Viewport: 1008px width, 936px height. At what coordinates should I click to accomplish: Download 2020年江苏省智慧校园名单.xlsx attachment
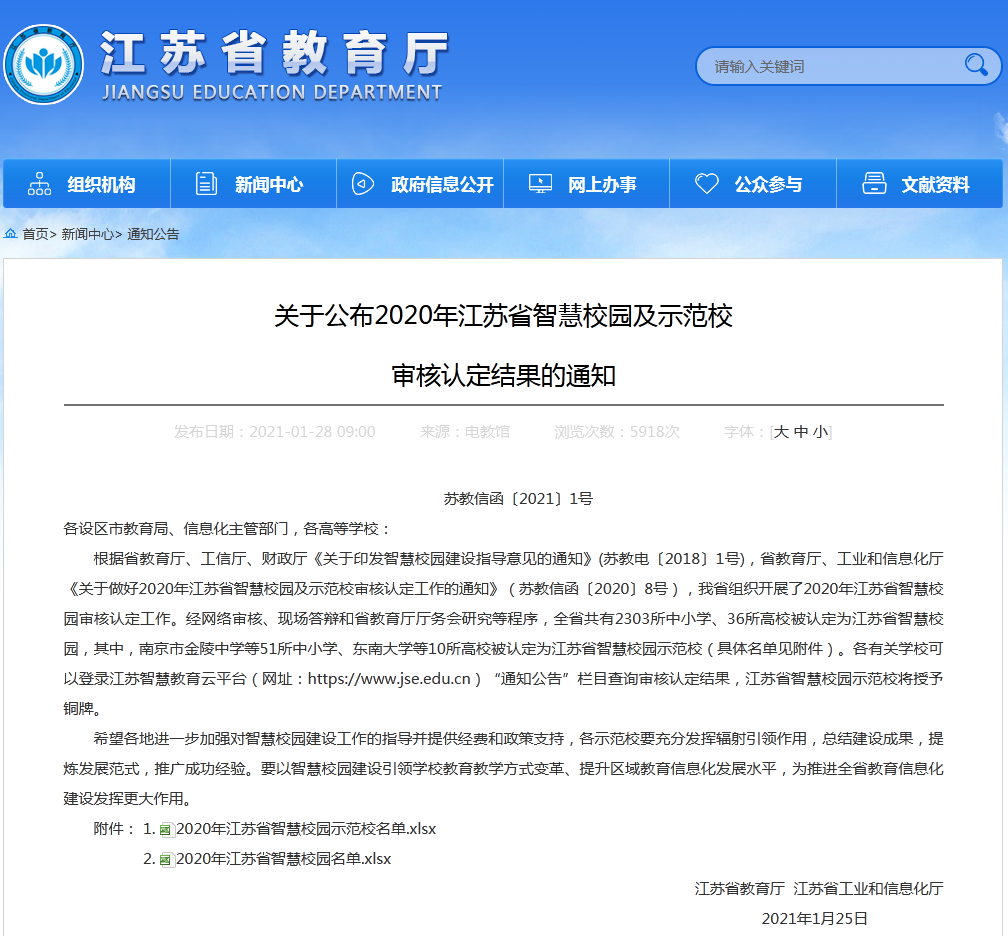click(283, 859)
